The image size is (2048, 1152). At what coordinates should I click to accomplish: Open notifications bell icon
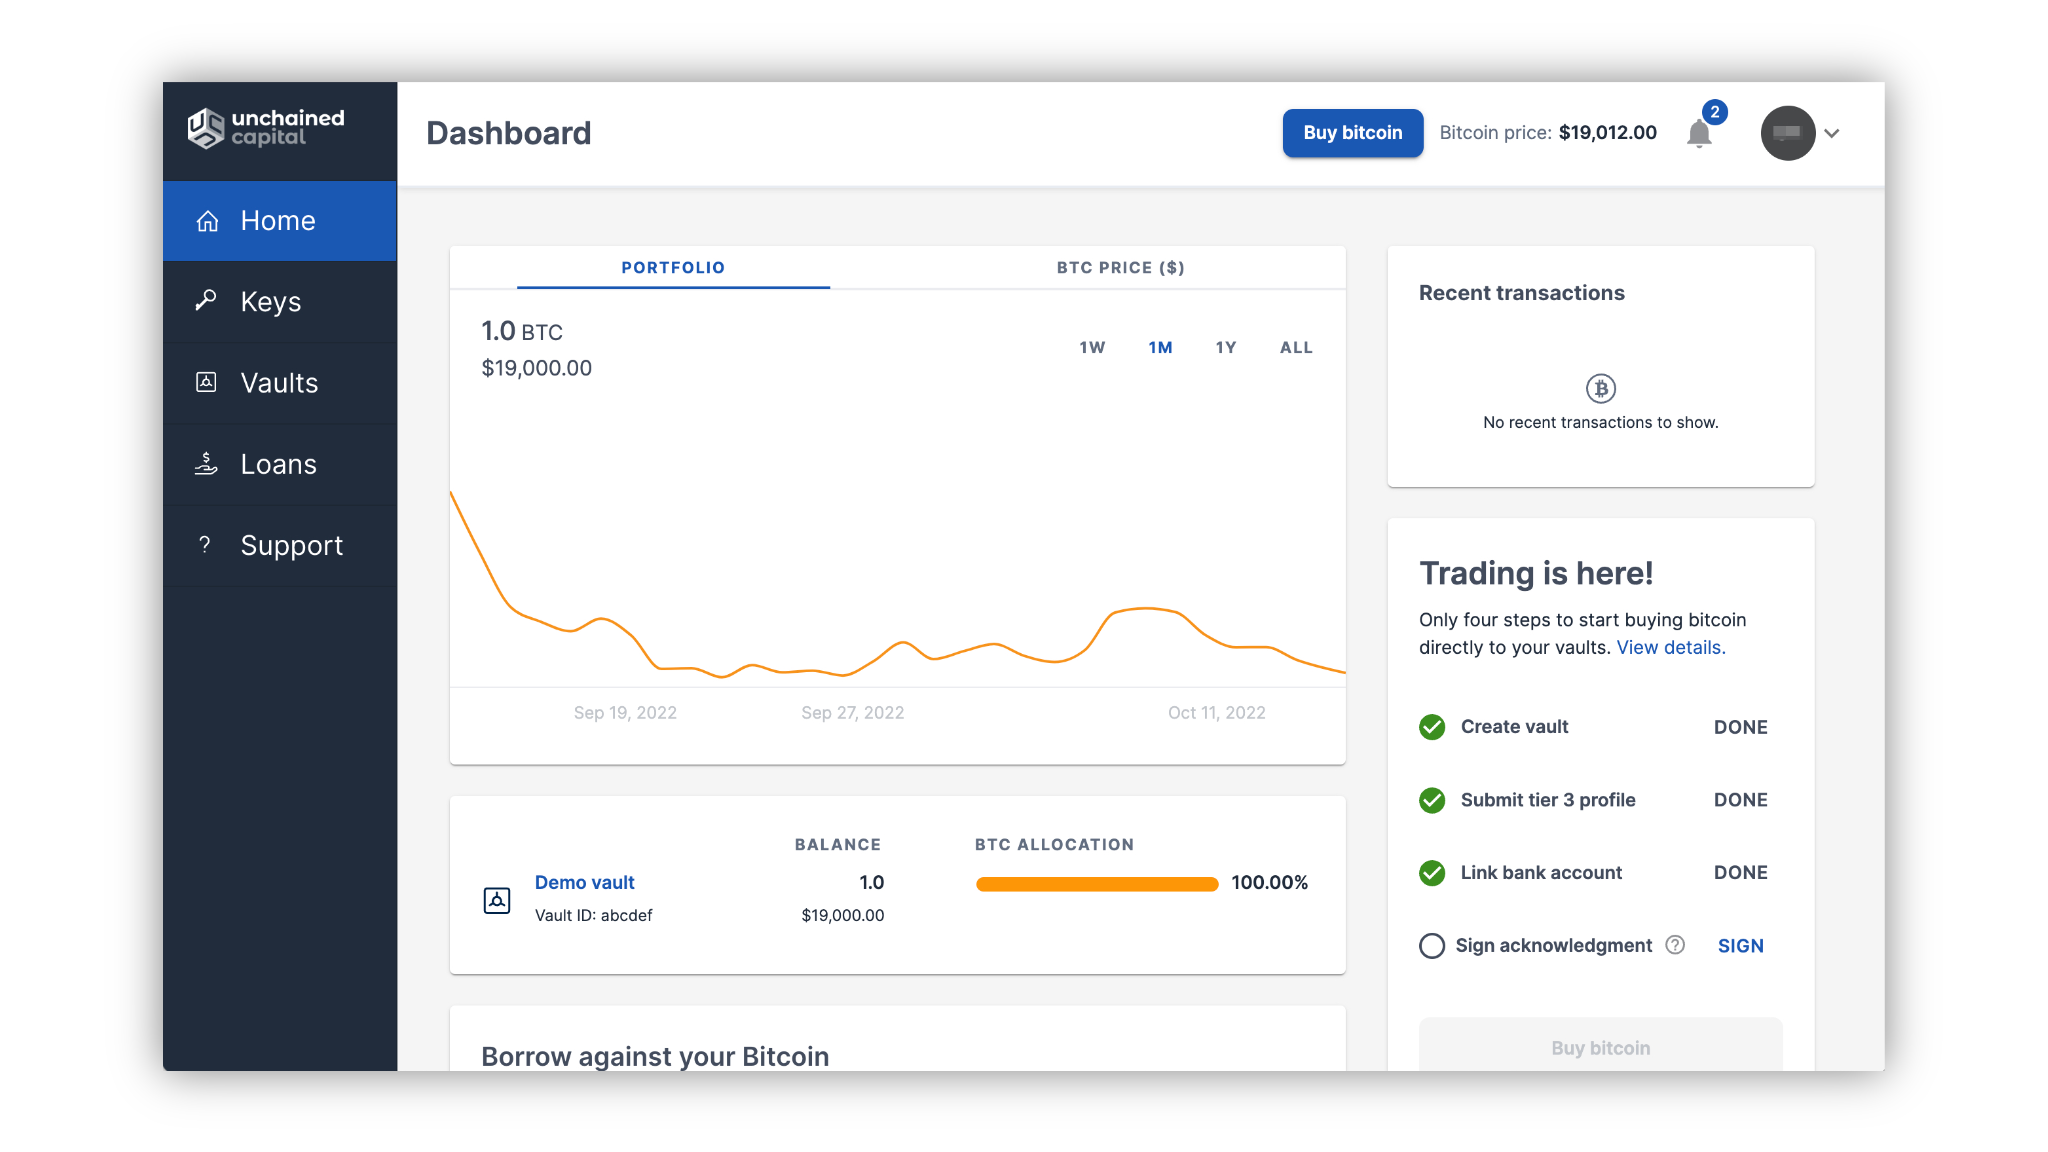coord(1699,134)
